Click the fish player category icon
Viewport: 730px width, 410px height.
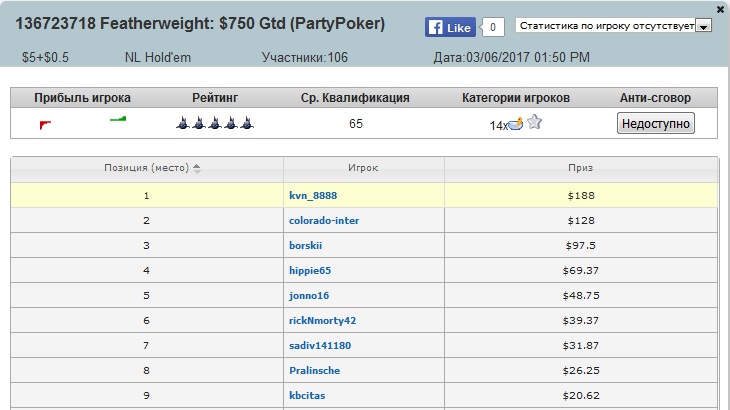point(515,124)
